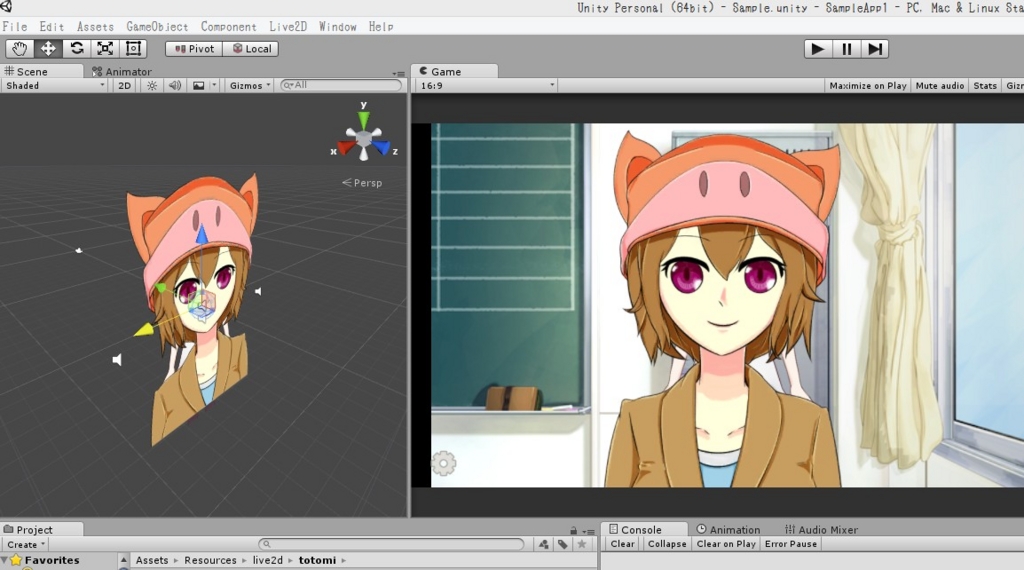Toggle scene audio speaker icon
The width and height of the screenshot is (1024, 570).
coord(174,86)
